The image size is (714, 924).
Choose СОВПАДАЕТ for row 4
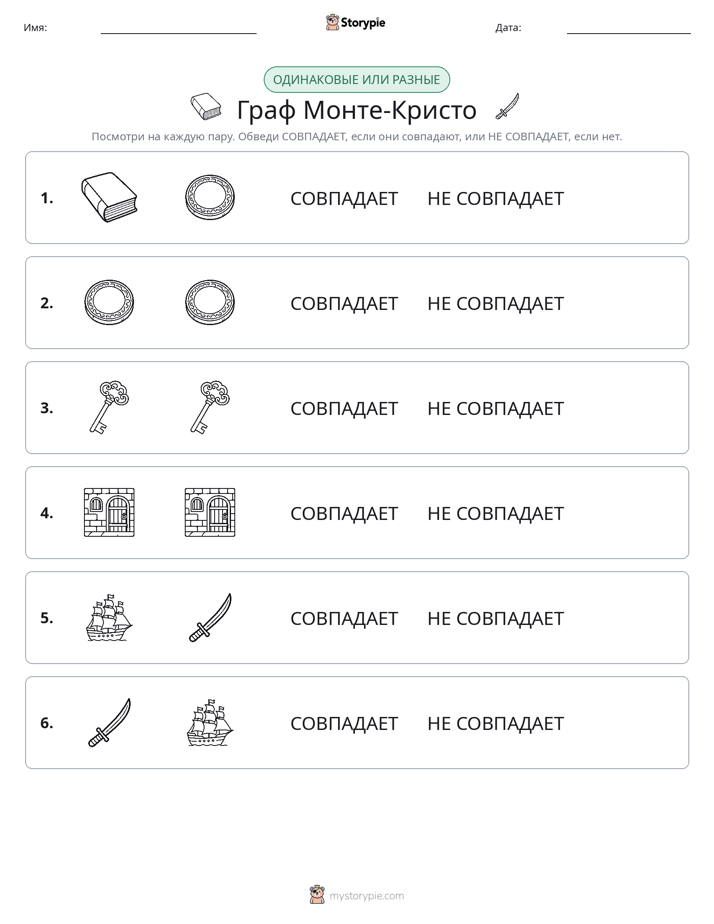coord(344,513)
